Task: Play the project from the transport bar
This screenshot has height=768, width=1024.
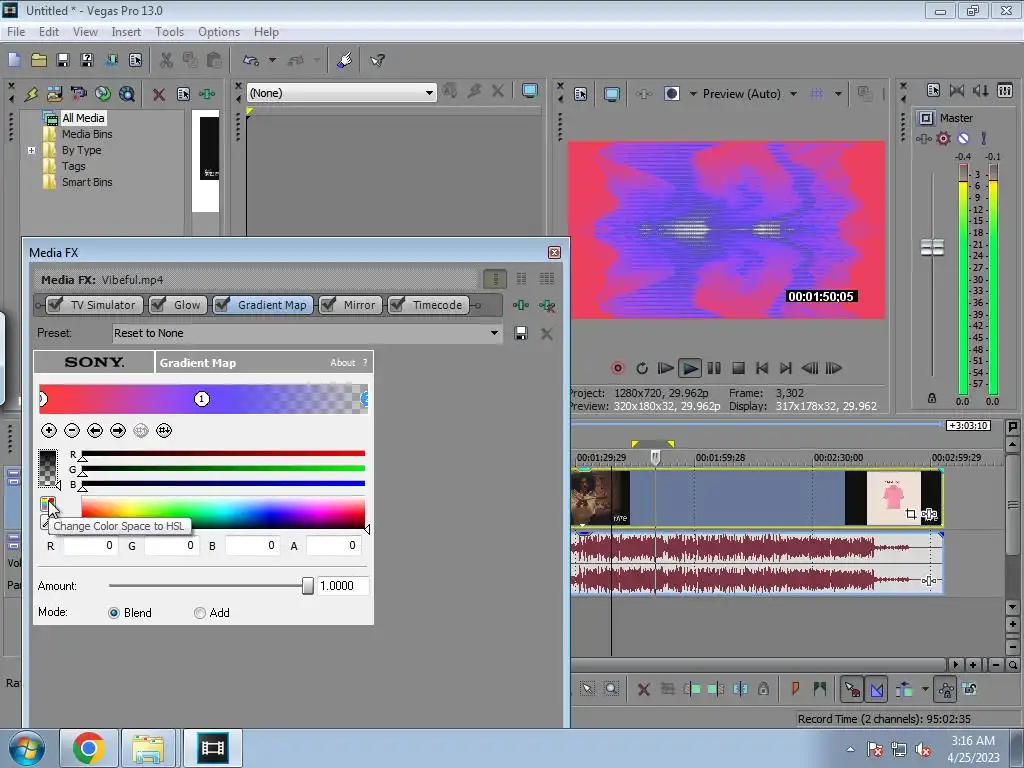Action: pyautogui.click(x=690, y=368)
